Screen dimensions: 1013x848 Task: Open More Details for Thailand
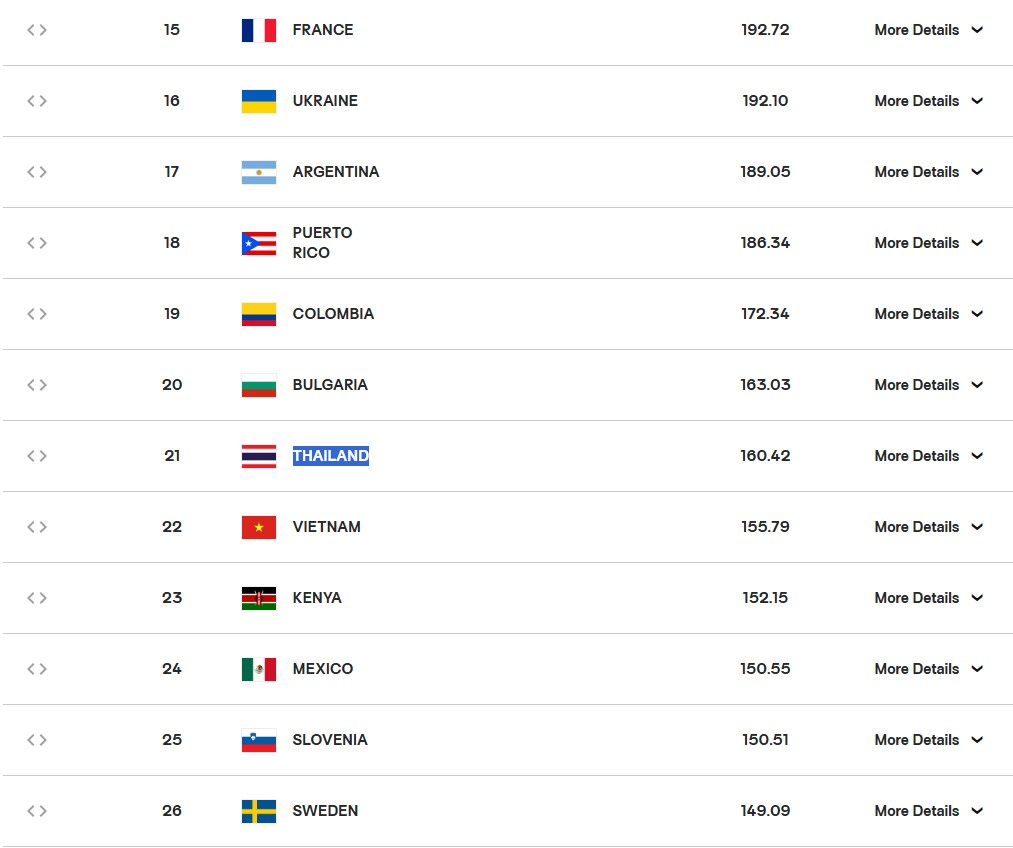point(916,456)
